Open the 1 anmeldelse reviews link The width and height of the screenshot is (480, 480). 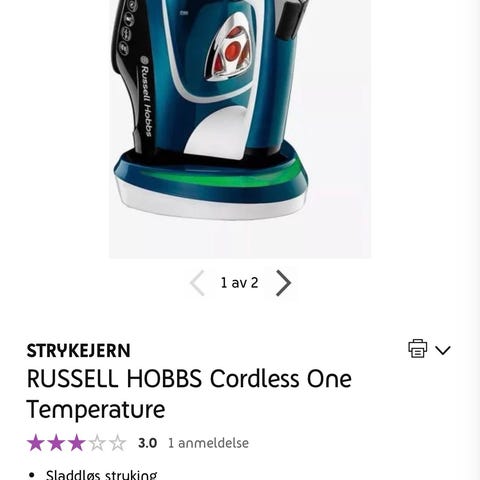click(208, 443)
